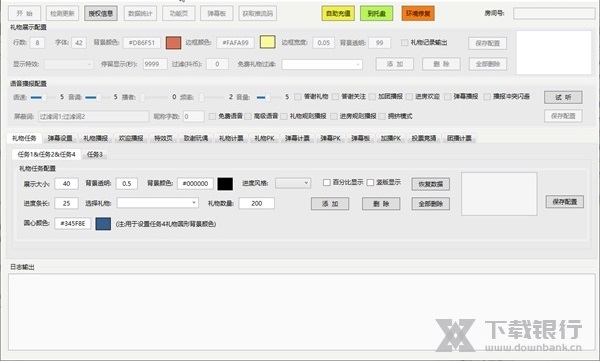Open the pale yellow border color swatch
The image size is (600, 363).
point(267,42)
